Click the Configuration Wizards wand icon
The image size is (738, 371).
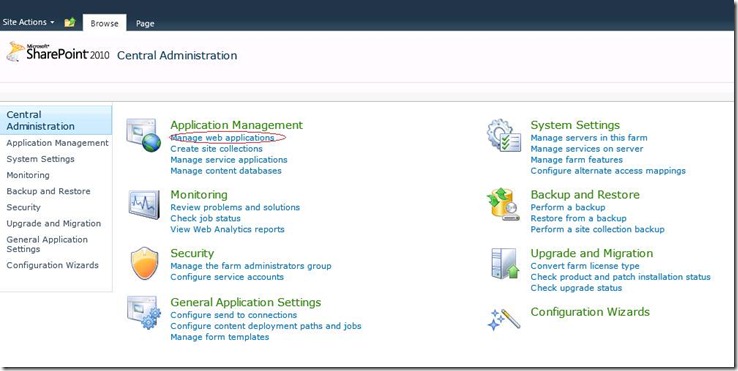504,319
